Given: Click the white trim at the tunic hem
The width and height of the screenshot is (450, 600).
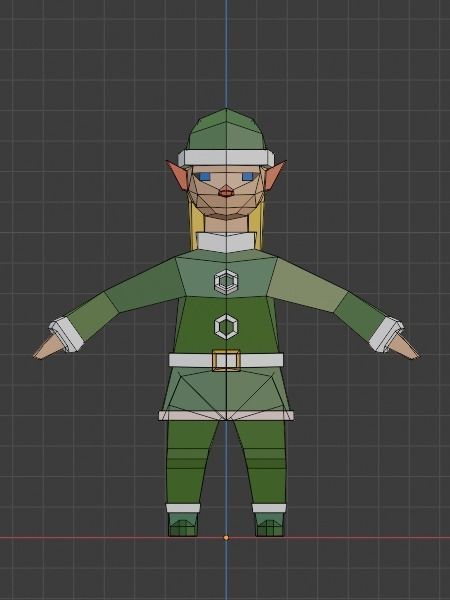Looking at the screenshot, I should [x=226, y=416].
